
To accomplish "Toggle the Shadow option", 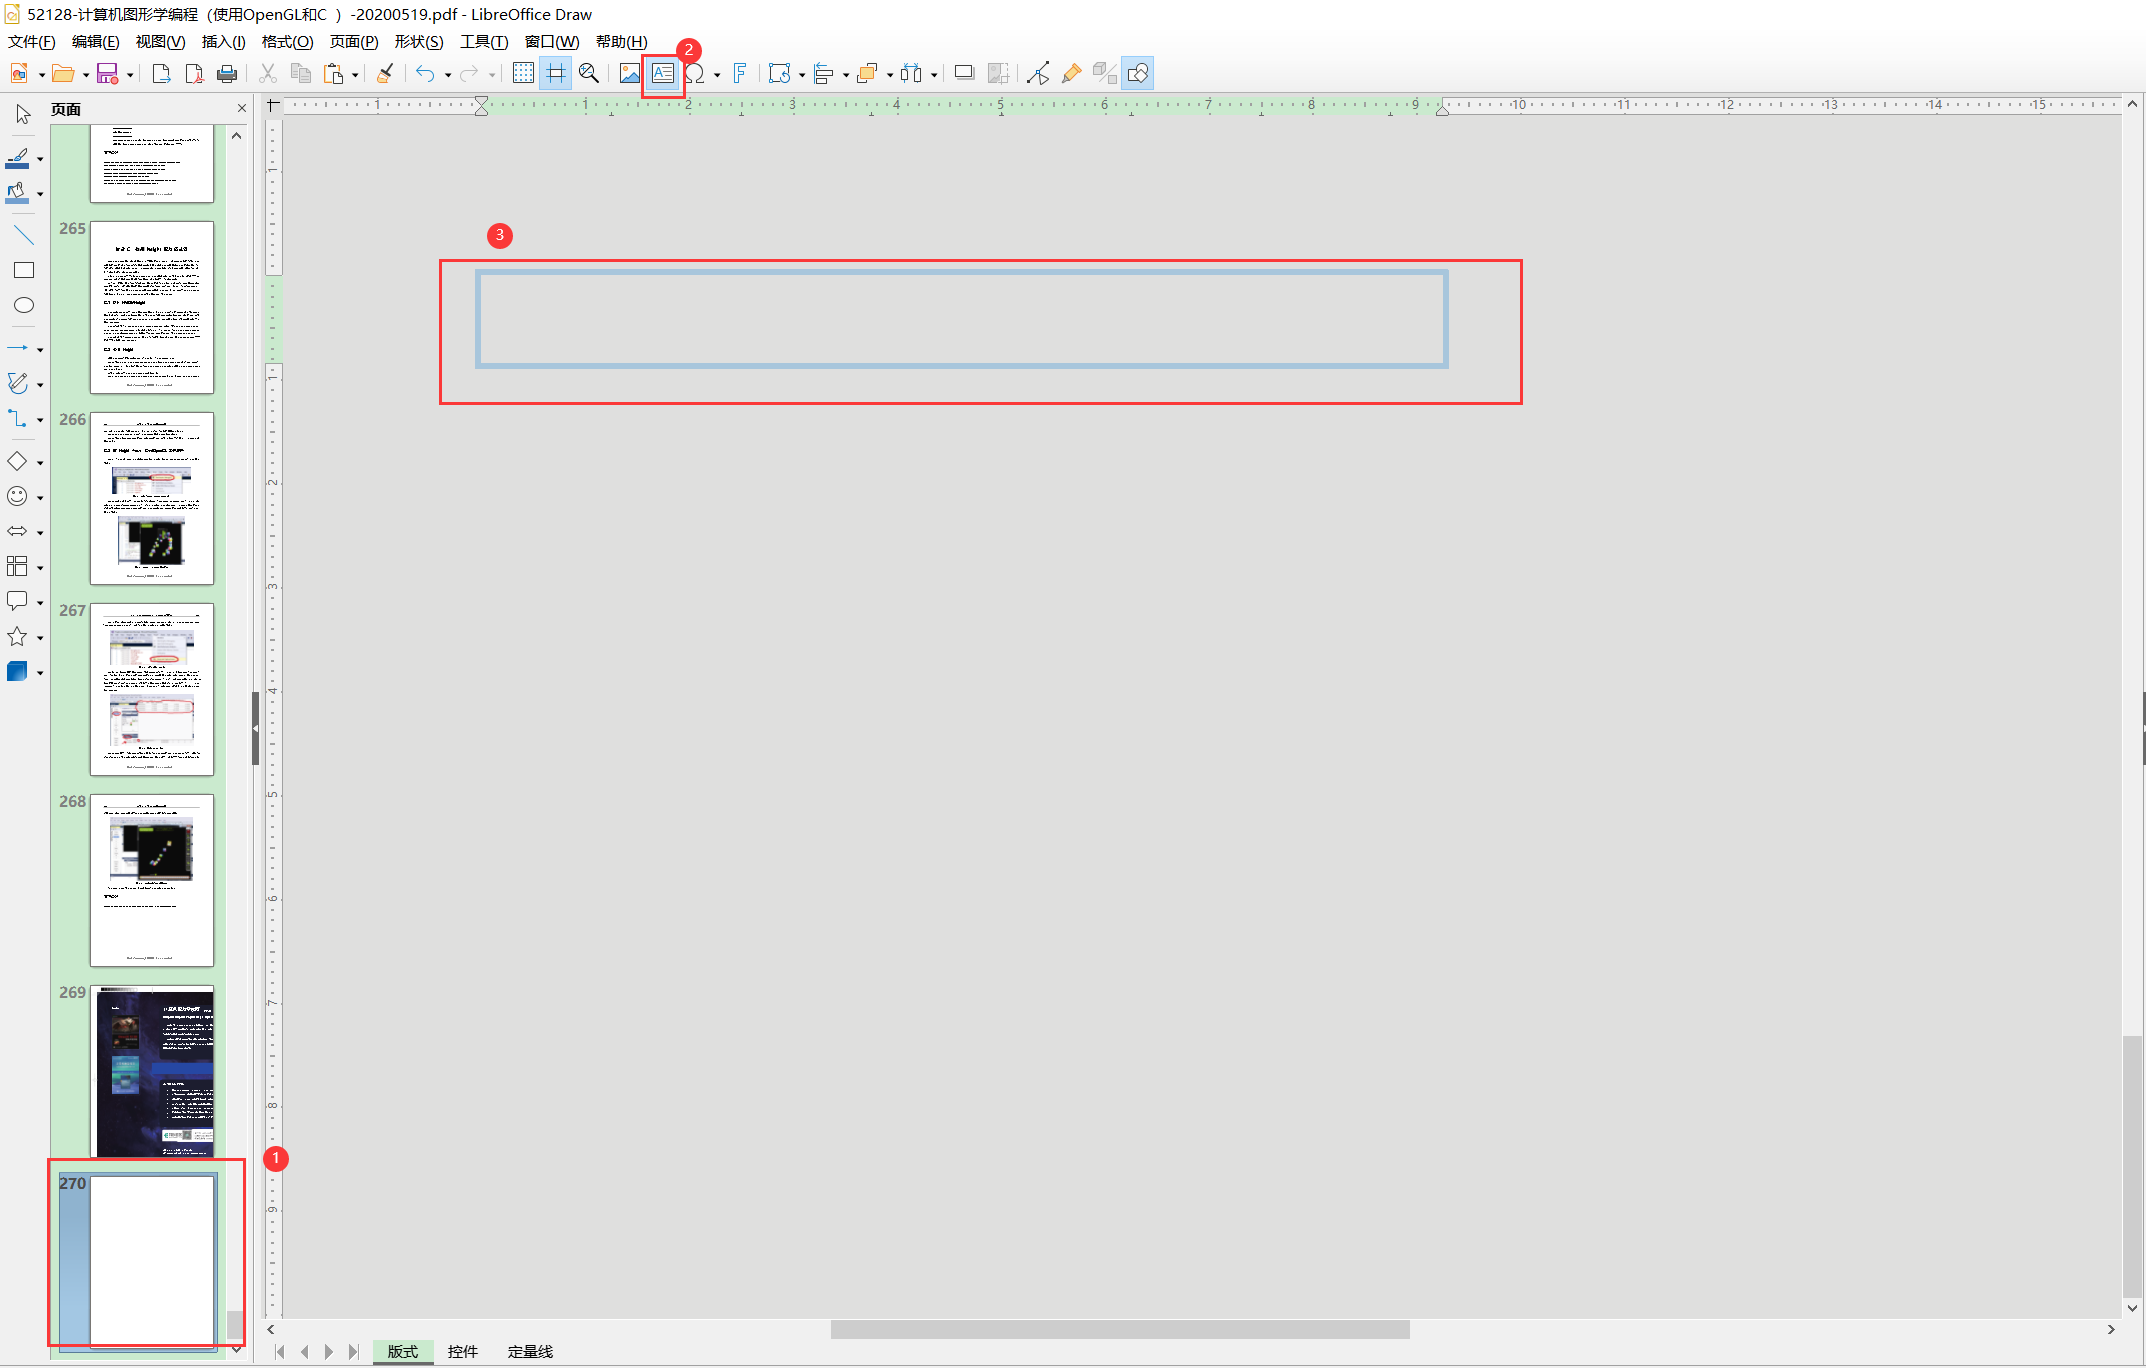I will coord(964,73).
